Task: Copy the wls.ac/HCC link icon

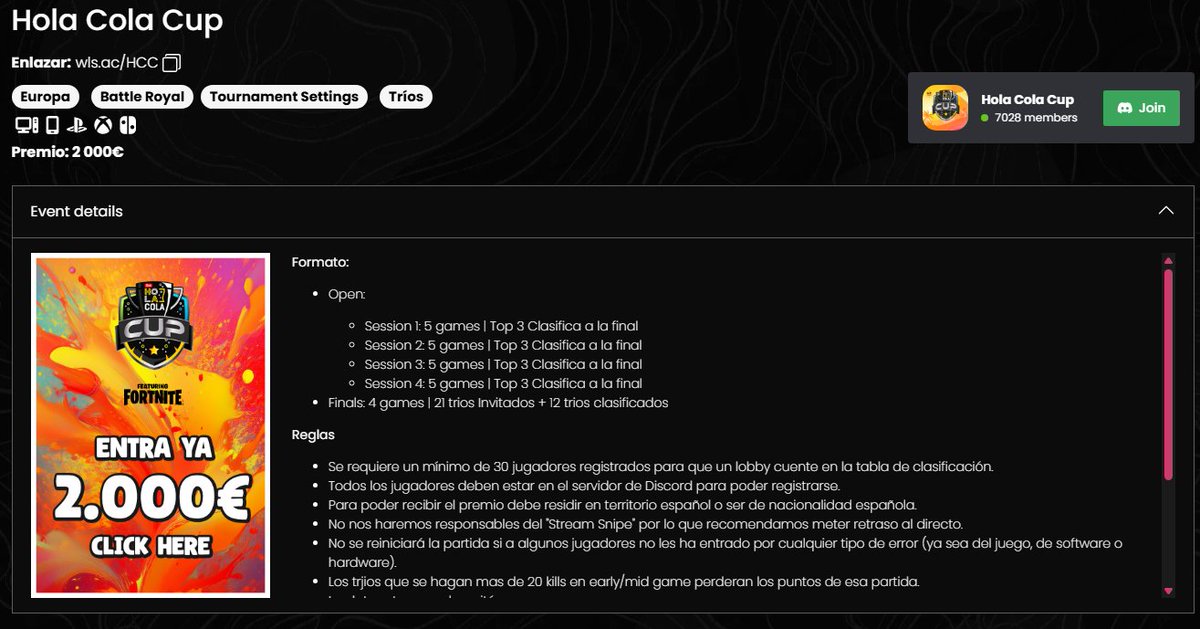Action: (x=171, y=63)
